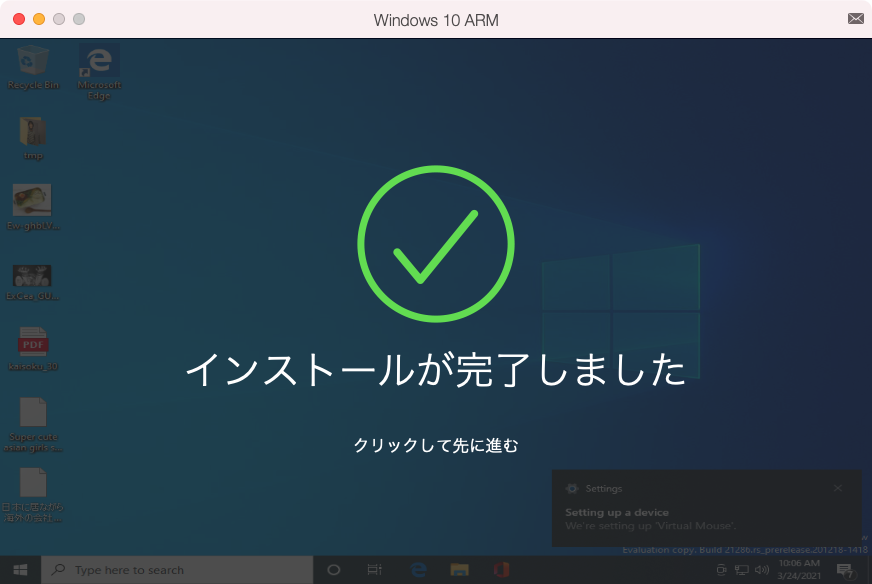Viewport: 872px width, 584px height.
Task: Open Task View on the taskbar
Action: click(375, 570)
